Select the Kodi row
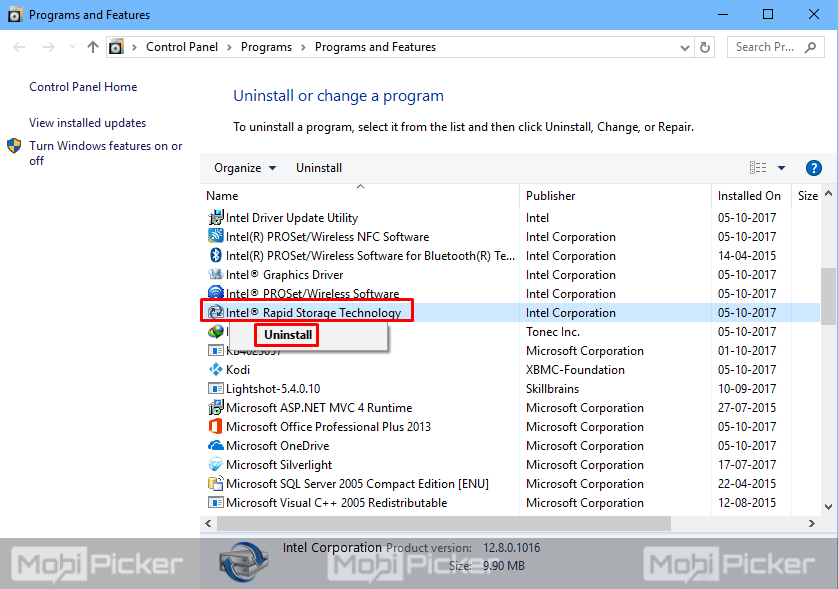This screenshot has width=838, height=589. click(x=511, y=369)
